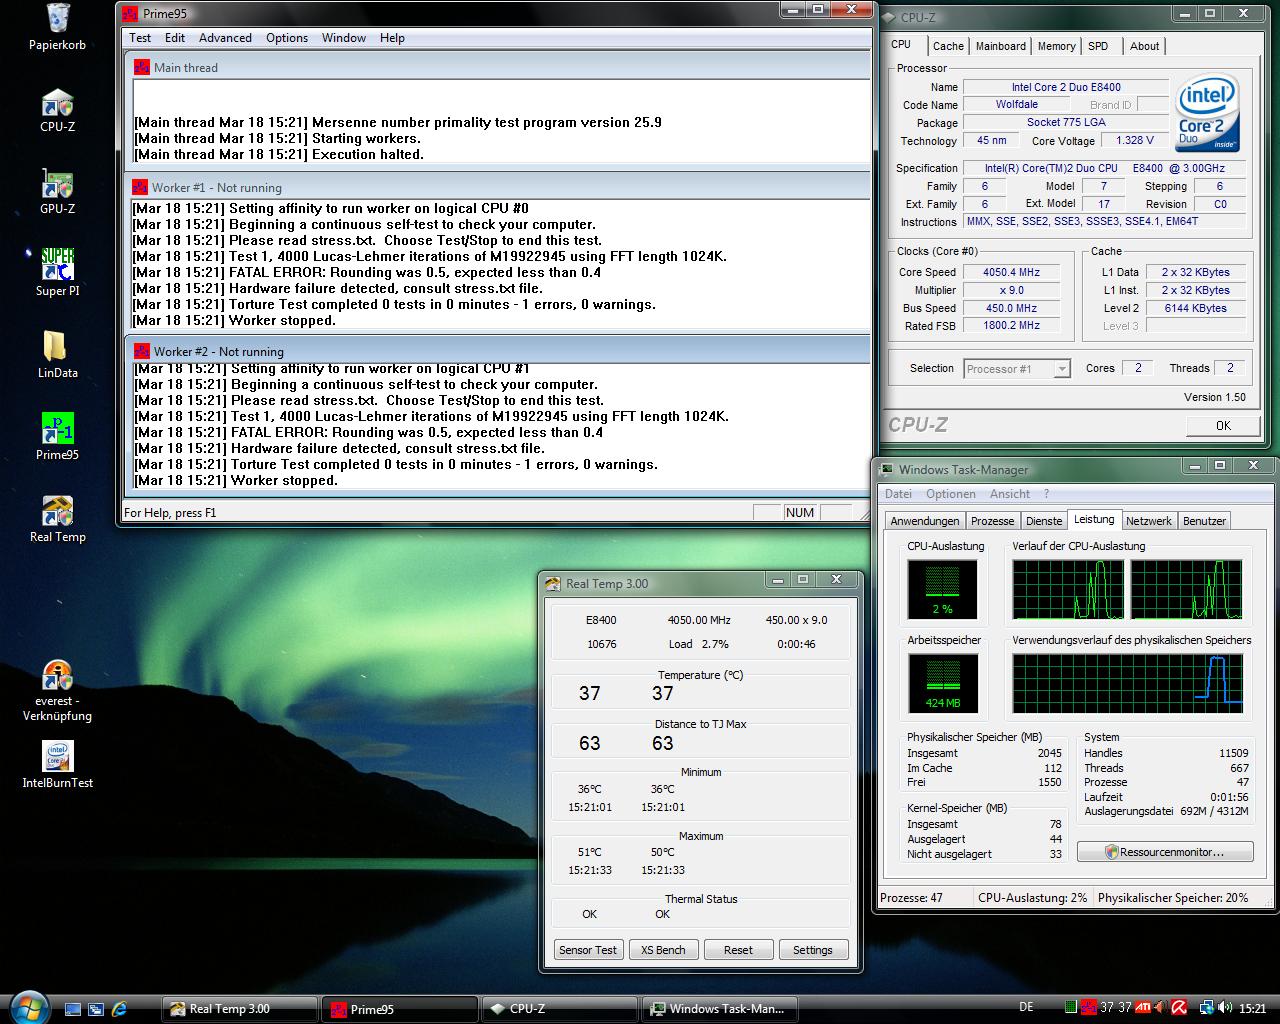Expand the Processor #1 selection dropdown
This screenshot has height=1024, width=1280.
pos(1062,369)
